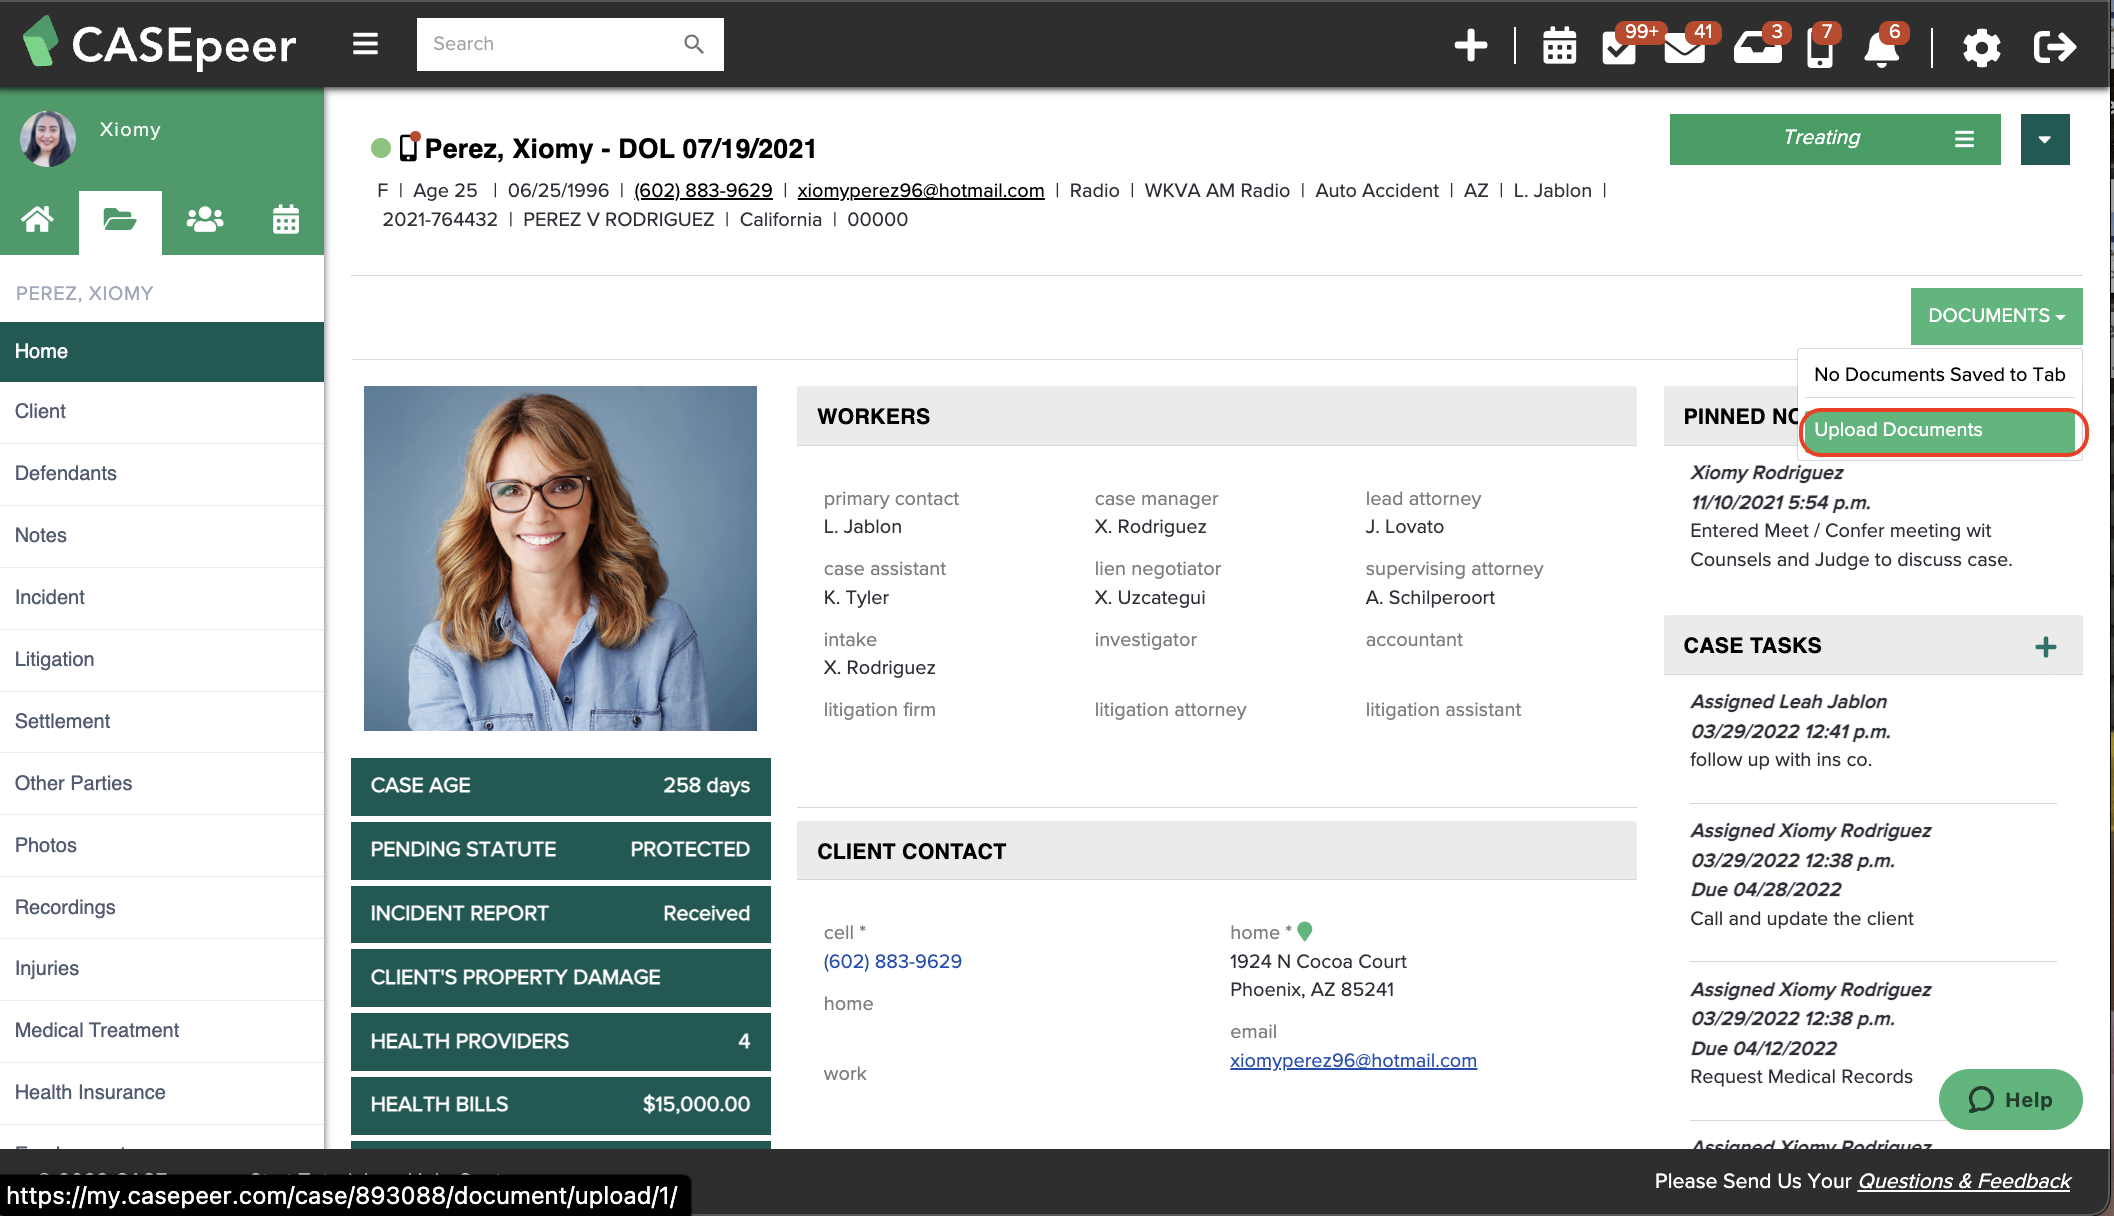Open tasks checkmark icon with 99+ badge
2114x1216 pixels.
point(1619,46)
